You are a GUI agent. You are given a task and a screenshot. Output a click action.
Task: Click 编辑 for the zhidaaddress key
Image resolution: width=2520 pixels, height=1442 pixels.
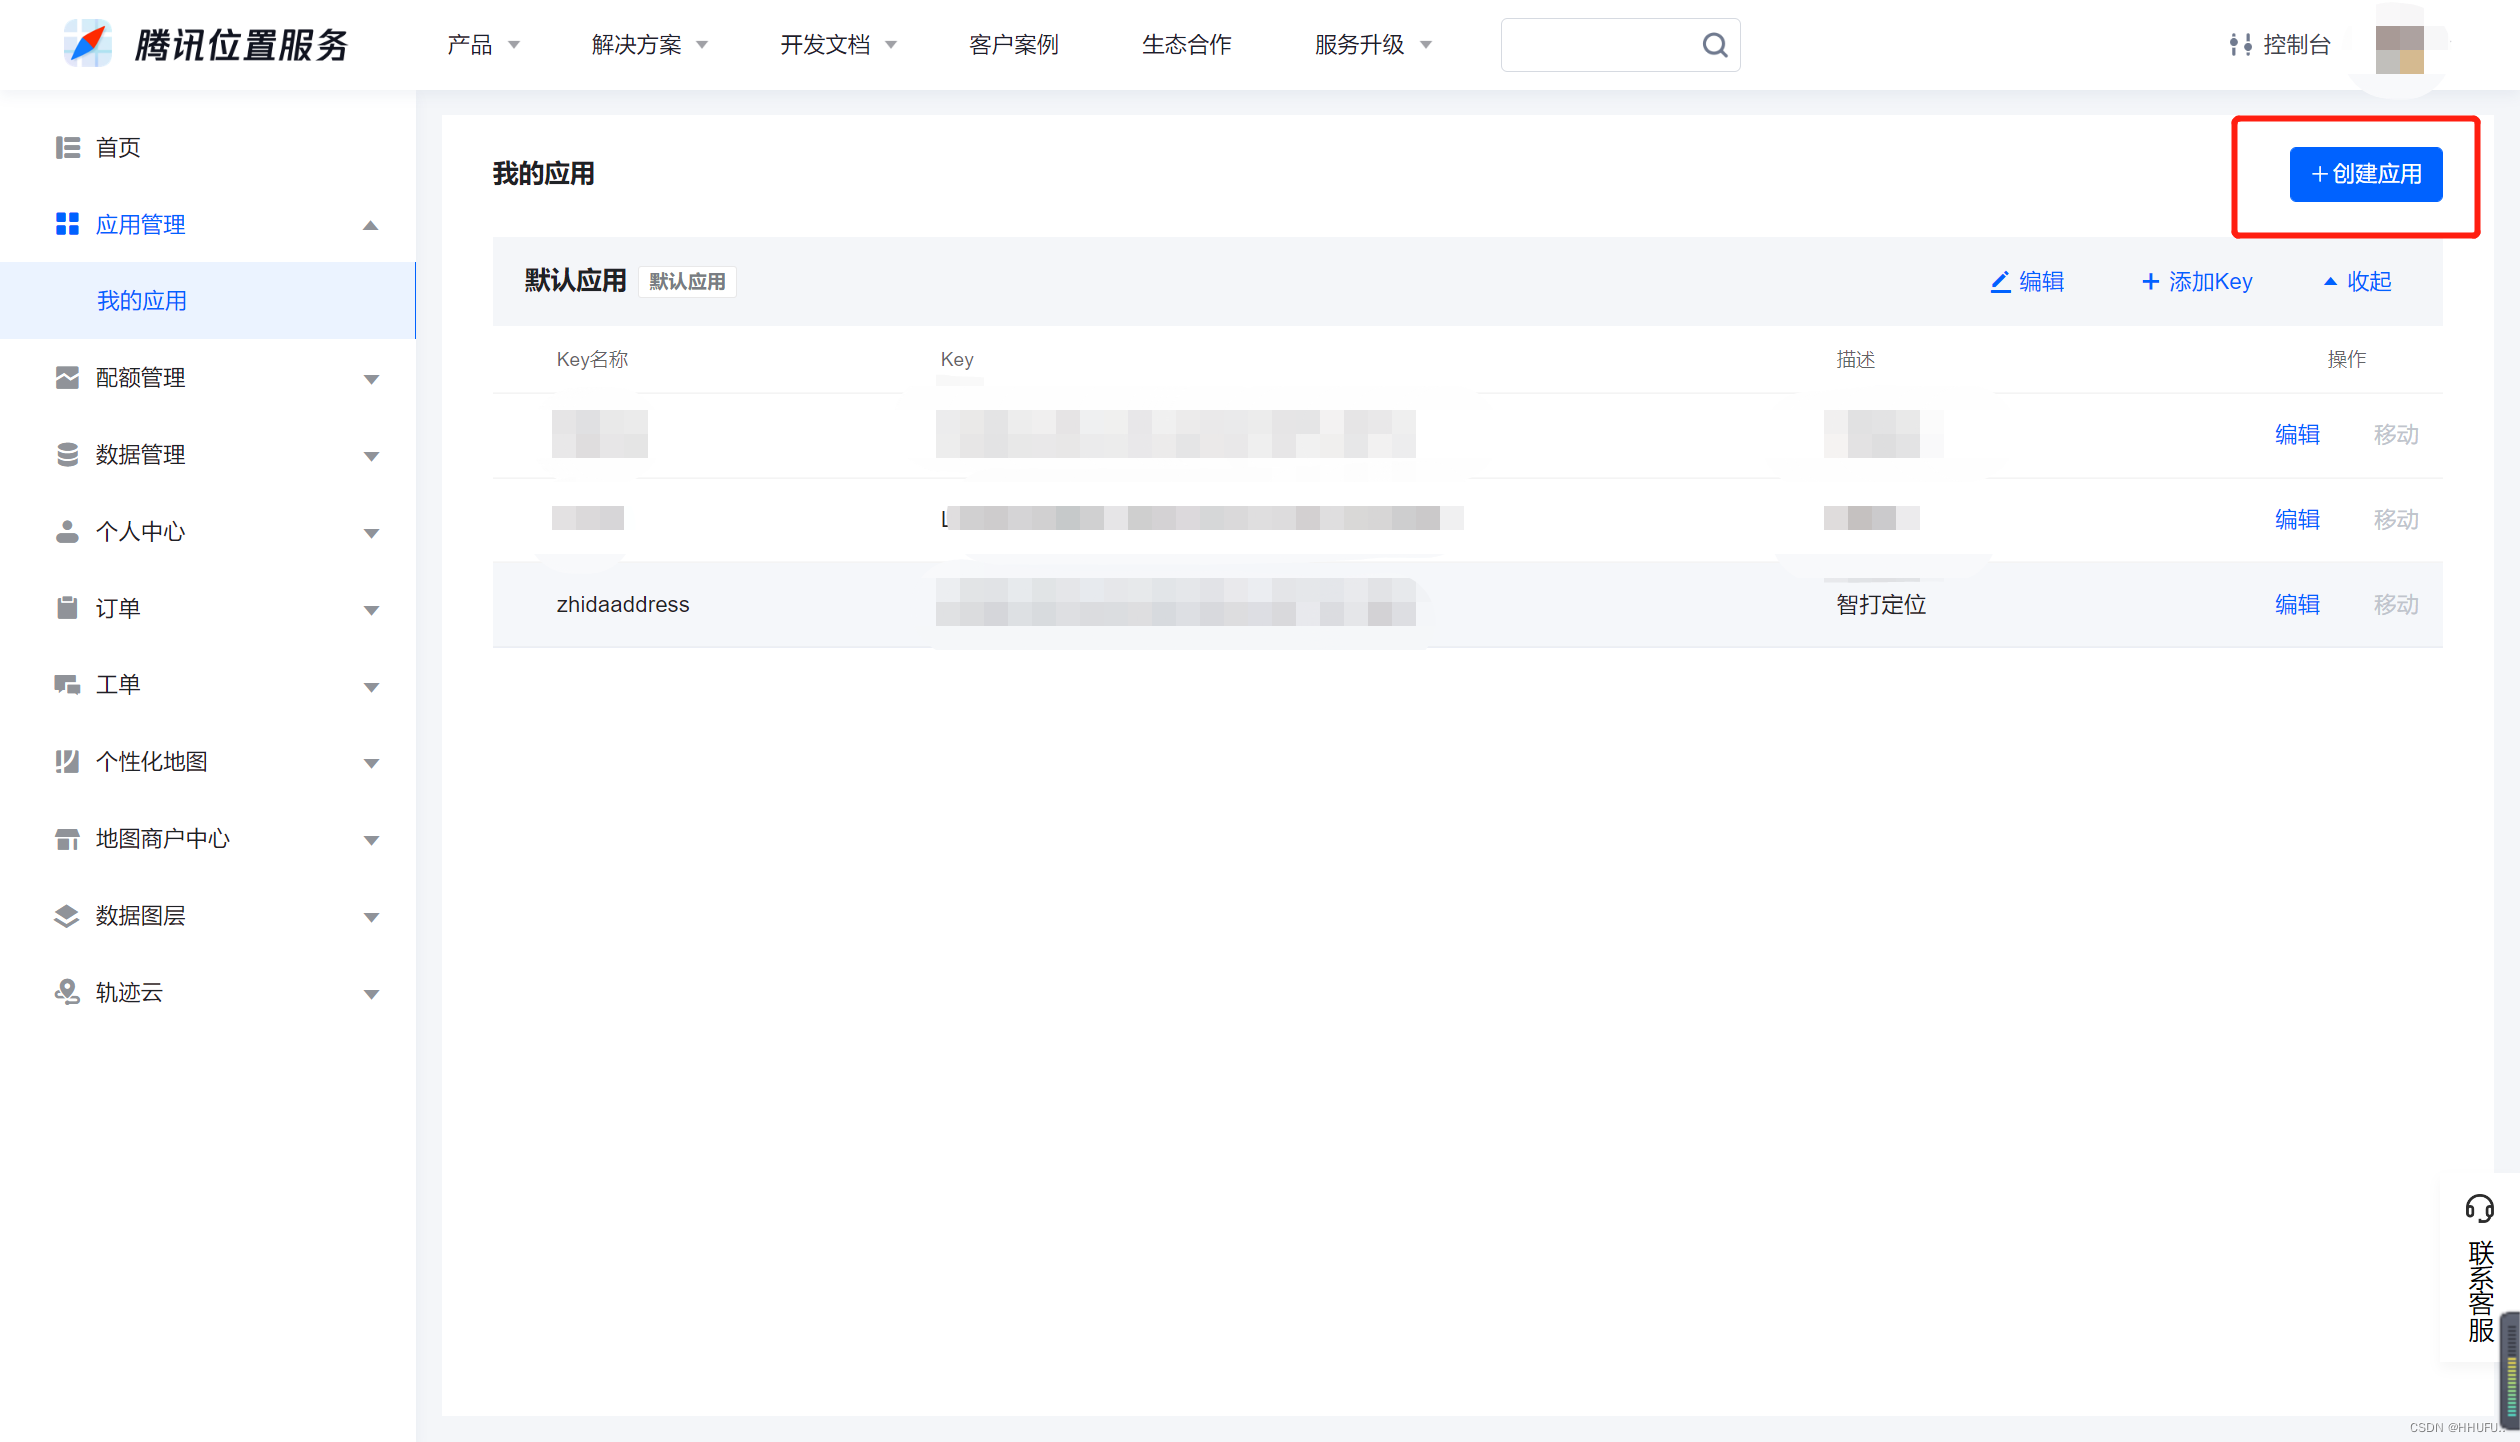point(2296,604)
